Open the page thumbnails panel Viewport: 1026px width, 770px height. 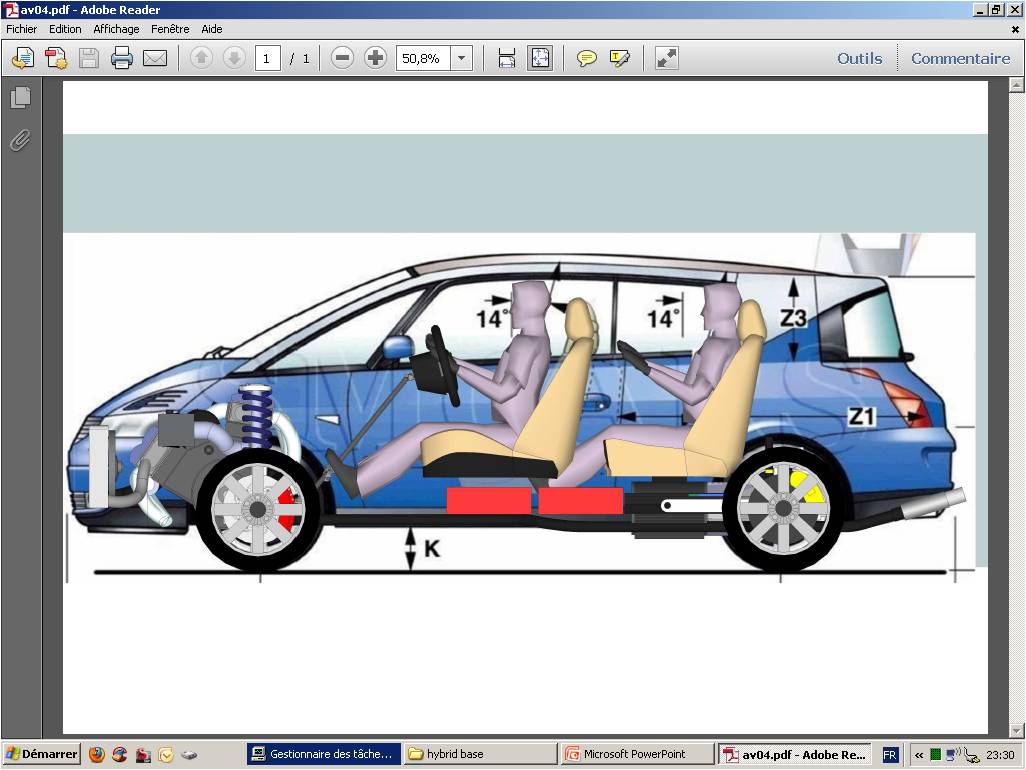[x=20, y=98]
